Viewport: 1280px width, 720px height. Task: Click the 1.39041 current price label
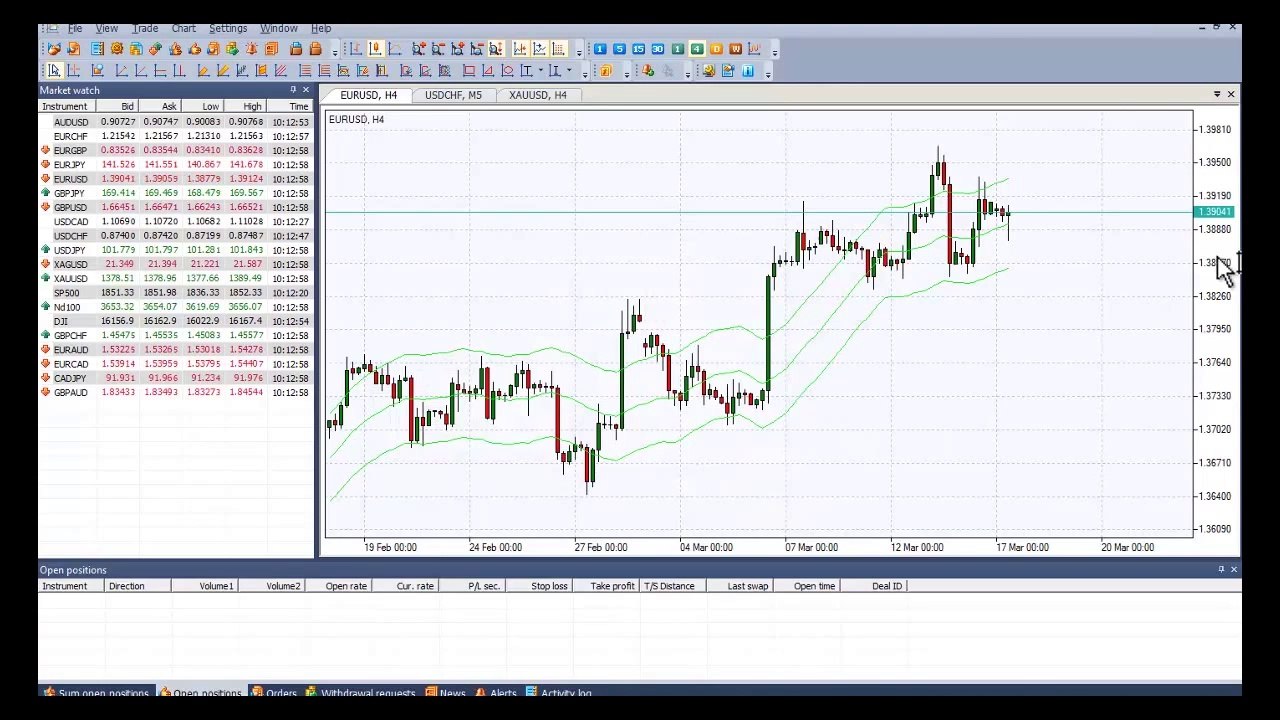click(x=1215, y=212)
